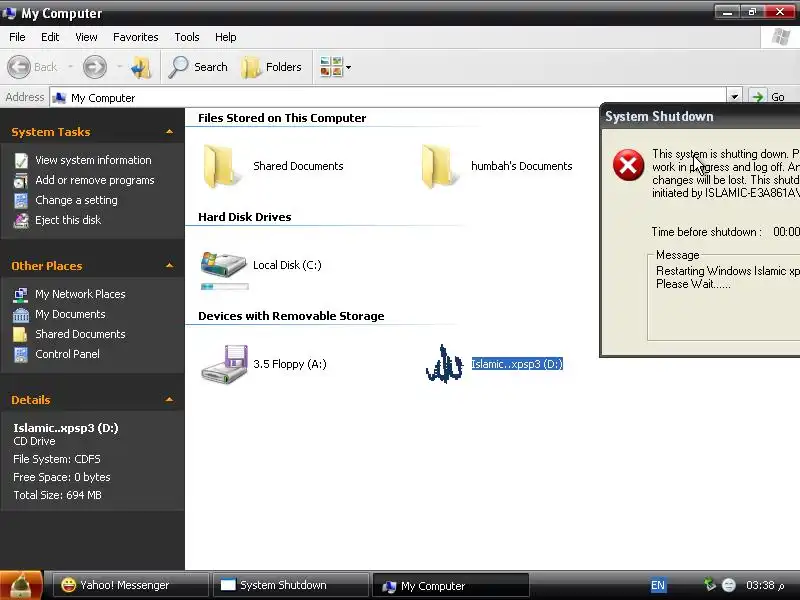Select the Shared Documents folder icon

[x=220, y=166]
